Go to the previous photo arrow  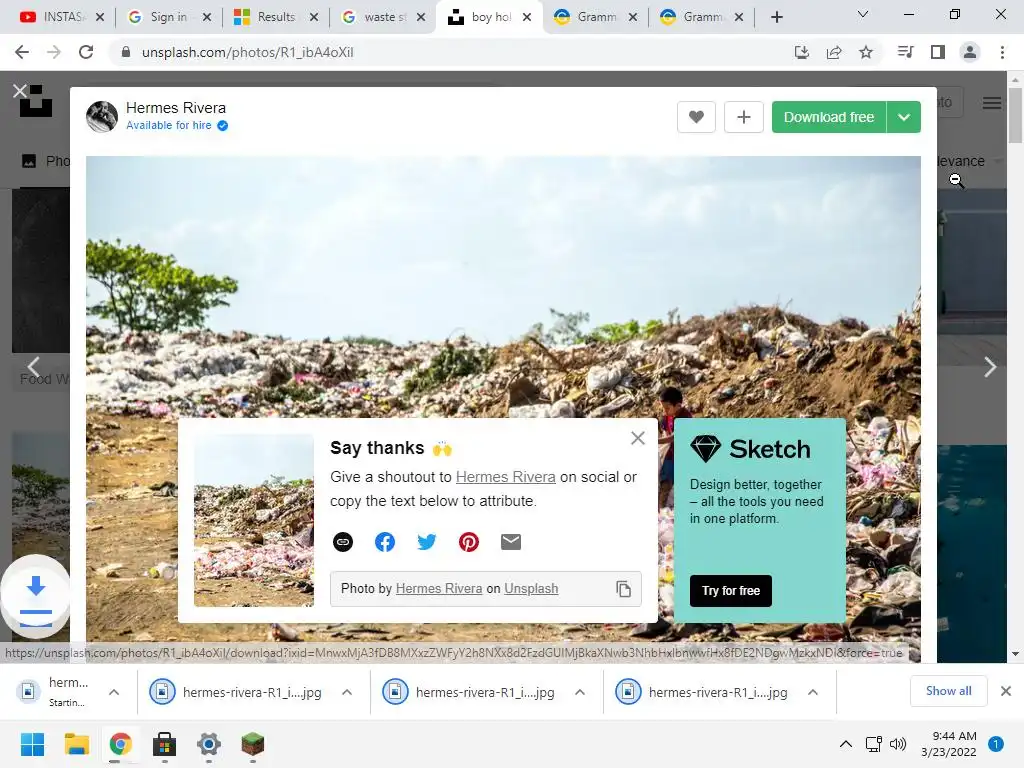point(34,367)
